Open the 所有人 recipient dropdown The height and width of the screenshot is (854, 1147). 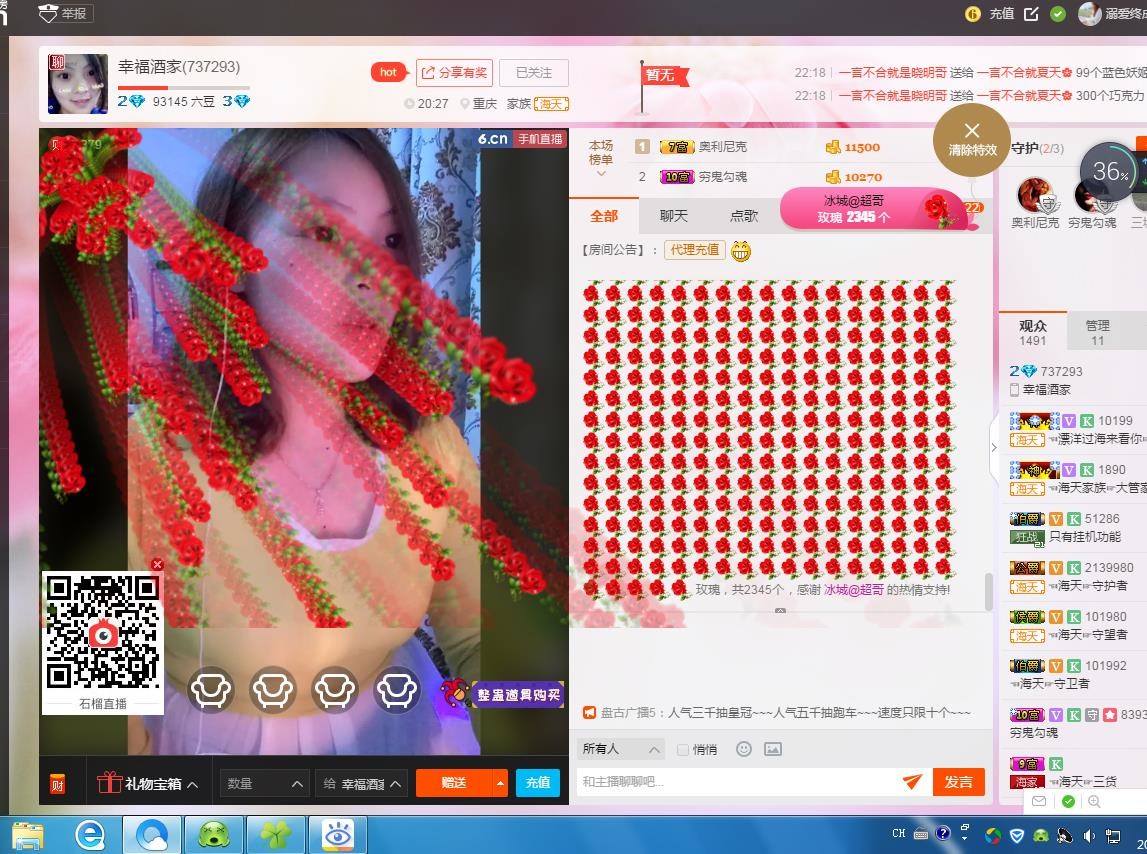[620, 749]
